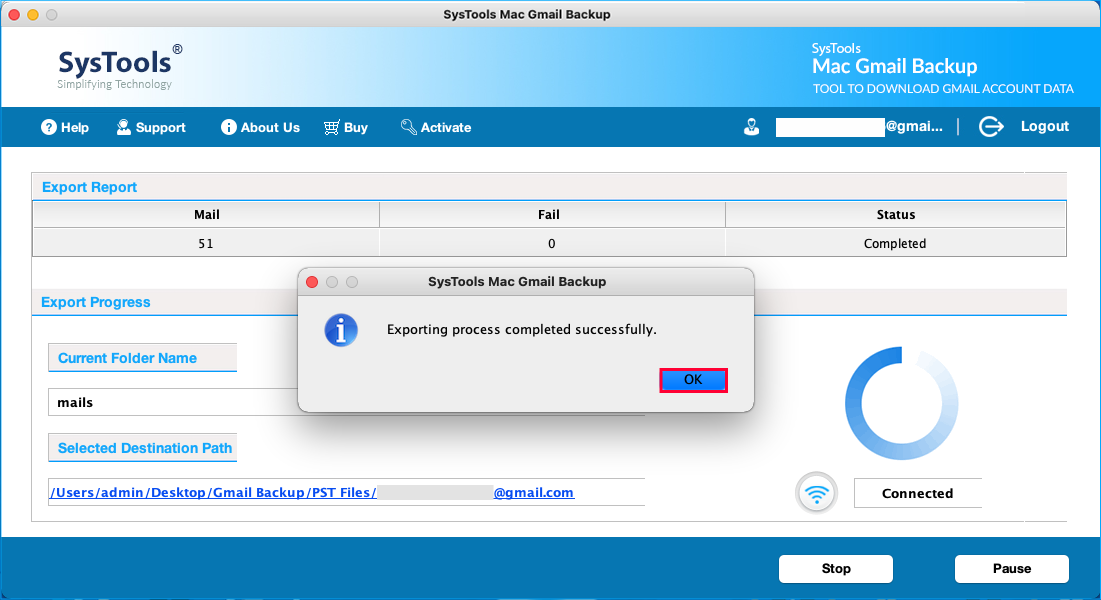Close the dialog with the red button
This screenshot has width=1101, height=600.
[312, 282]
